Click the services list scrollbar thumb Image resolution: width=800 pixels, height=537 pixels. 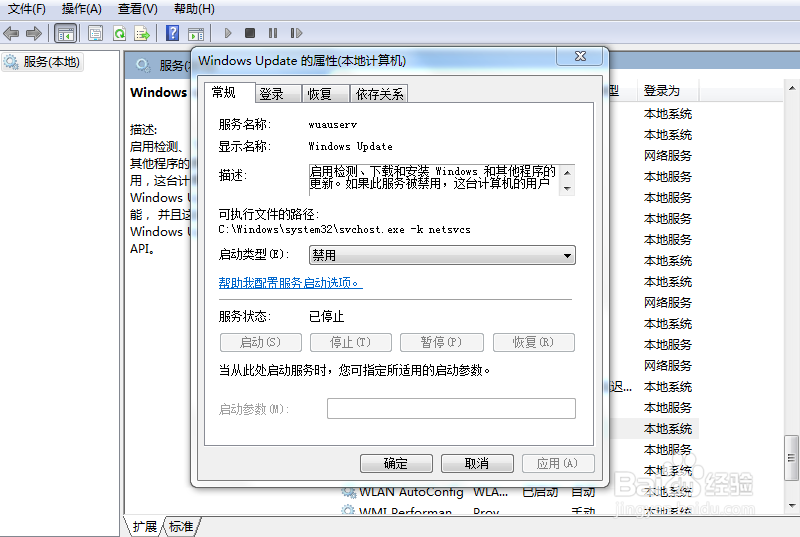pyautogui.click(x=792, y=457)
